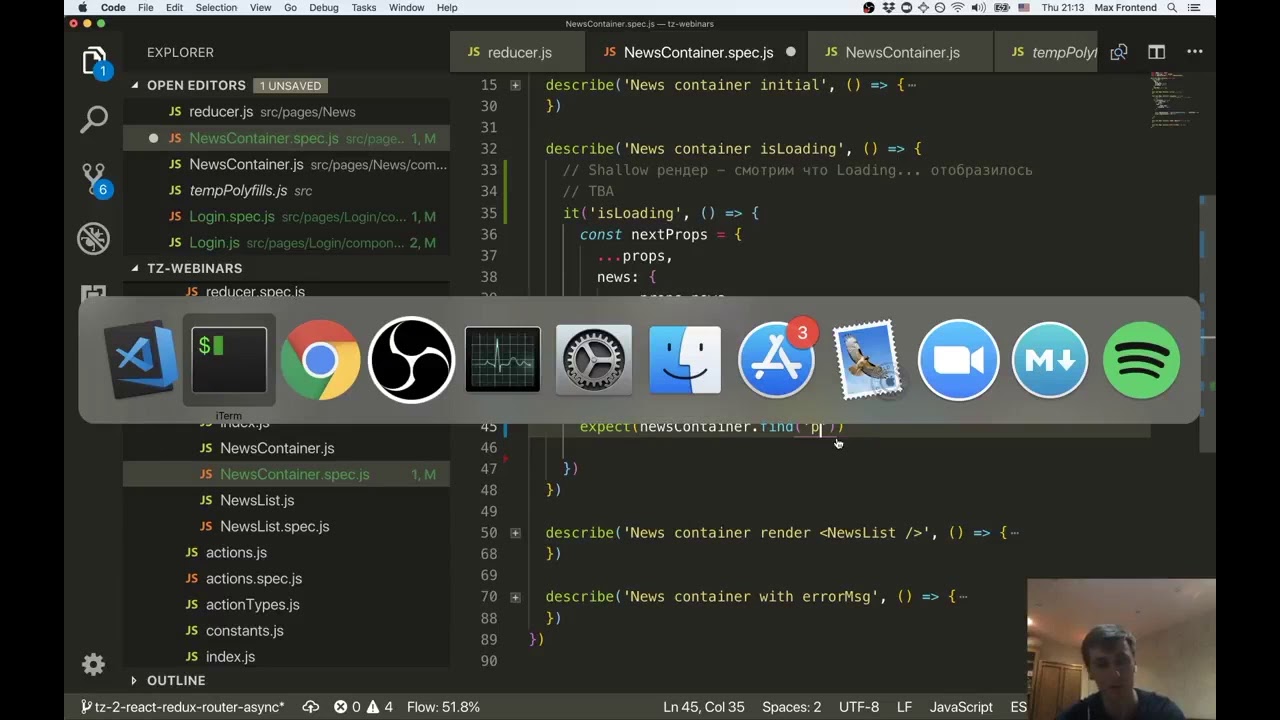Click Flow: 51.8% status item
The image size is (1280, 720).
[x=443, y=707]
